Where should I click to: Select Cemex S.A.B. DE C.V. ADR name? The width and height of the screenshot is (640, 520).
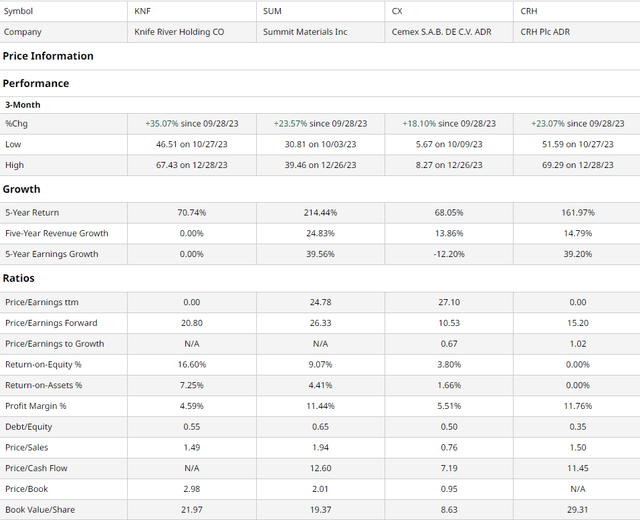[x=441, y=32]
